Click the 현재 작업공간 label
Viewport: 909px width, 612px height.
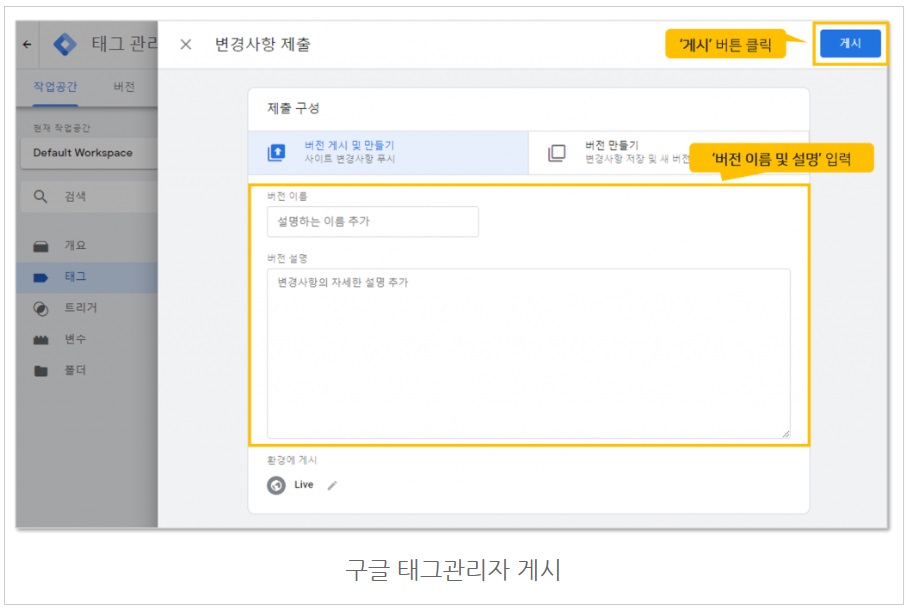61,128
